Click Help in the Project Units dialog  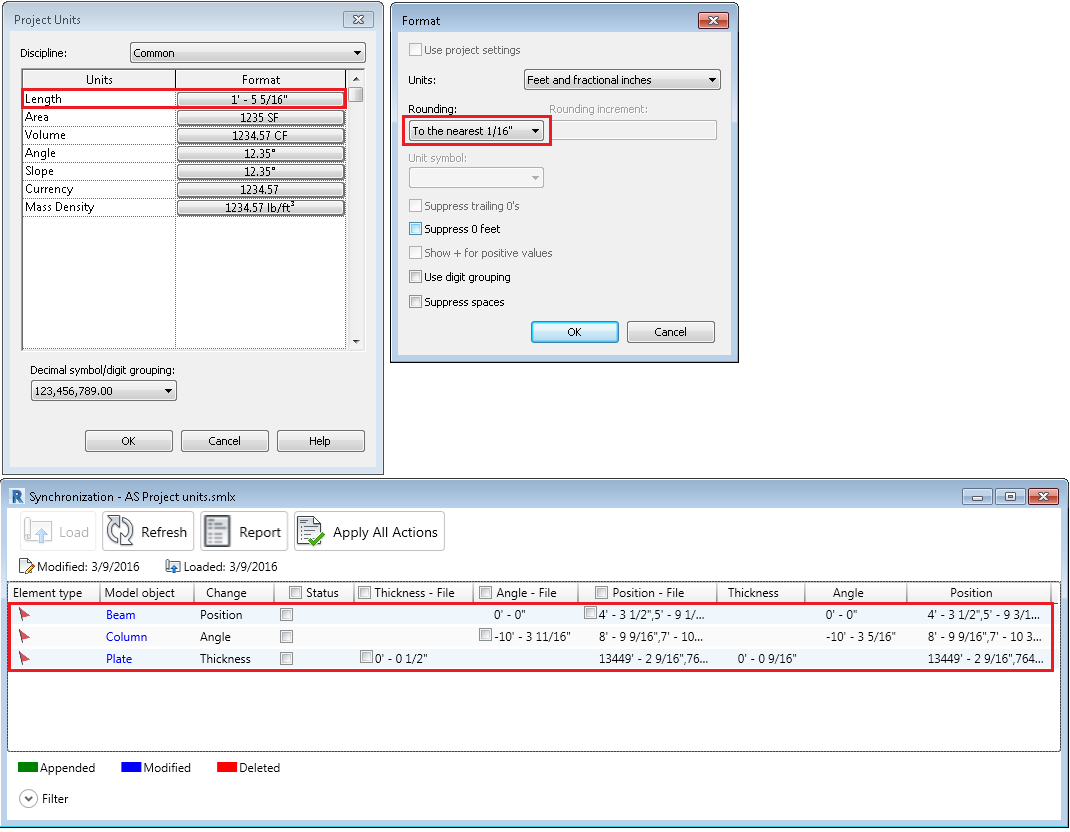click(x=320, y=441)
